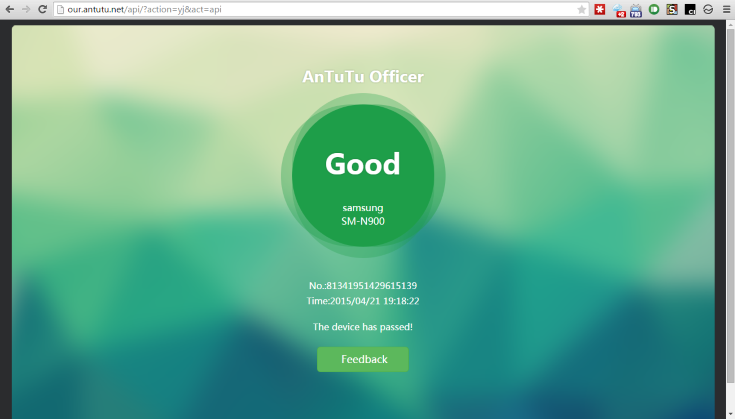Select the No.:81341951429615139 line
Viewport: 735px width, 419px height.
click(x=363, y=285)
